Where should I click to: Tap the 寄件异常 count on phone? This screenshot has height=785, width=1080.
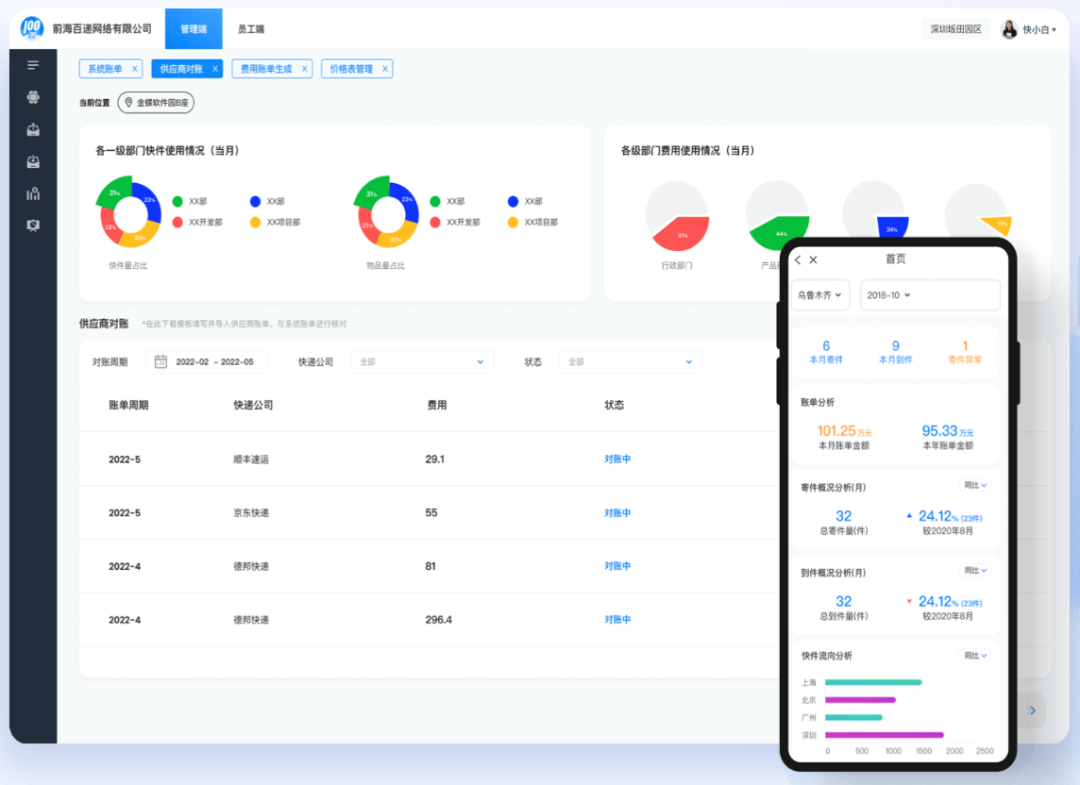(965, 352)
